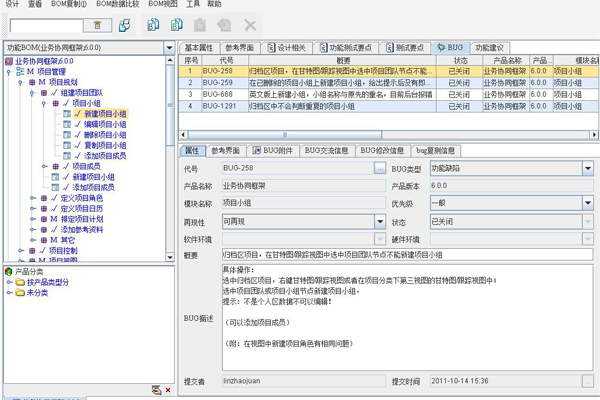The height and width of the screenshot is (400, 600).
Task: Click the cascading windows toolbar icon
Action: [124, 25]
